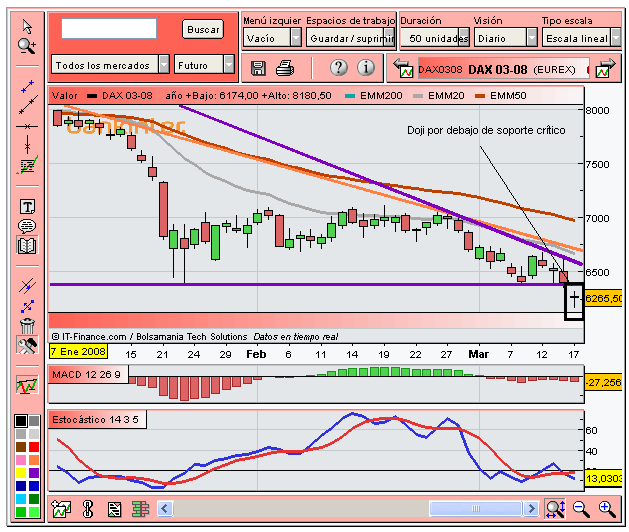Pick the orange color swatch
Image resolution: width=629 pixels, height=532 pixels.
(34, 460)
